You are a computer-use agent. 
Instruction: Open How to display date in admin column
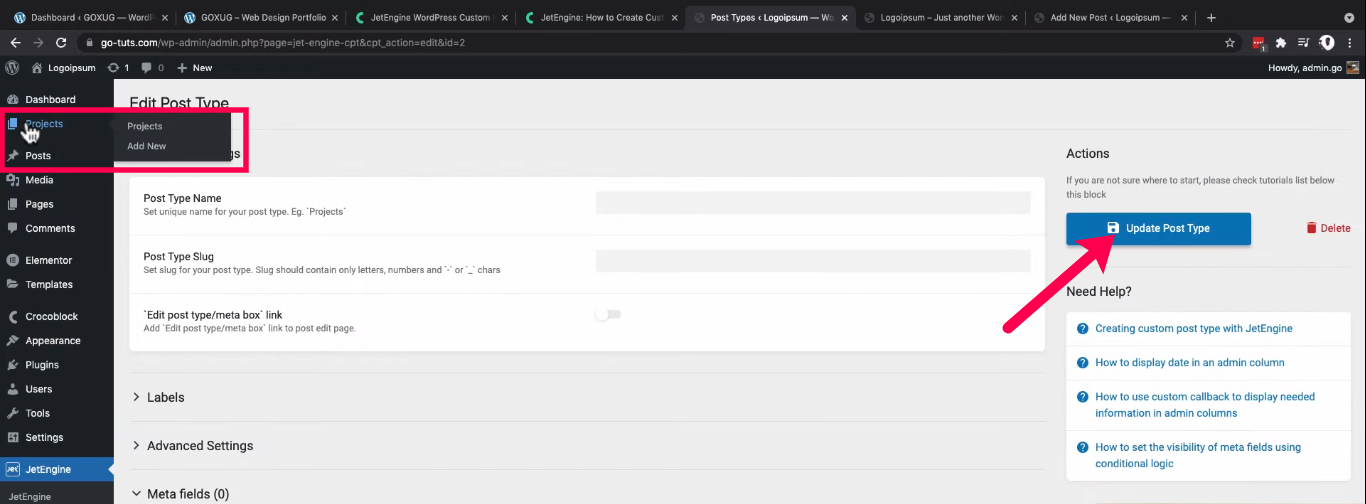[x=1190, y=362]
